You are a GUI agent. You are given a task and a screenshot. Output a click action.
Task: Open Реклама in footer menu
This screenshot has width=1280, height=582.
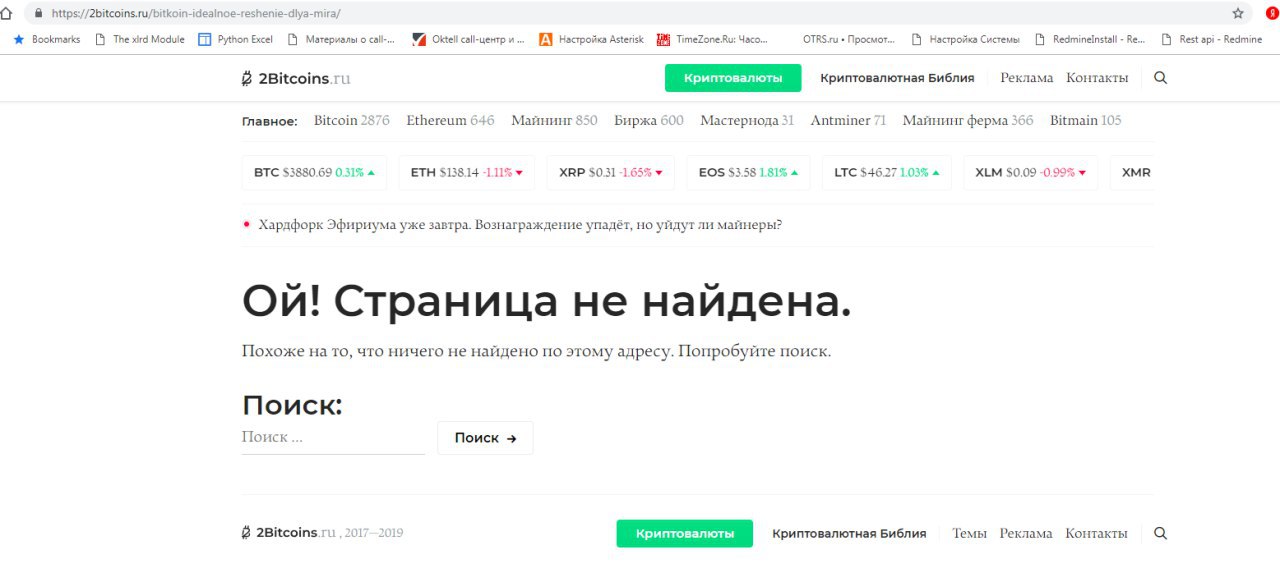click(x=1026, y=534)
